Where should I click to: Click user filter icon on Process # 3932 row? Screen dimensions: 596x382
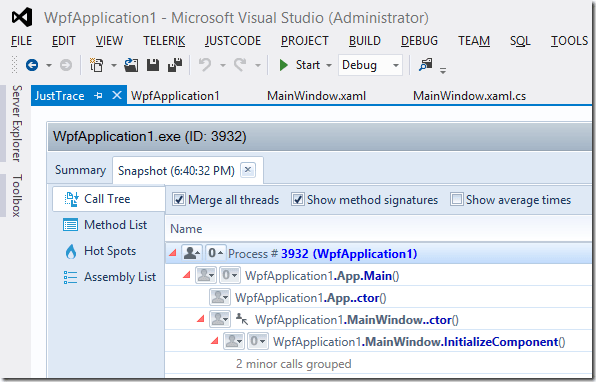point(192,253)
